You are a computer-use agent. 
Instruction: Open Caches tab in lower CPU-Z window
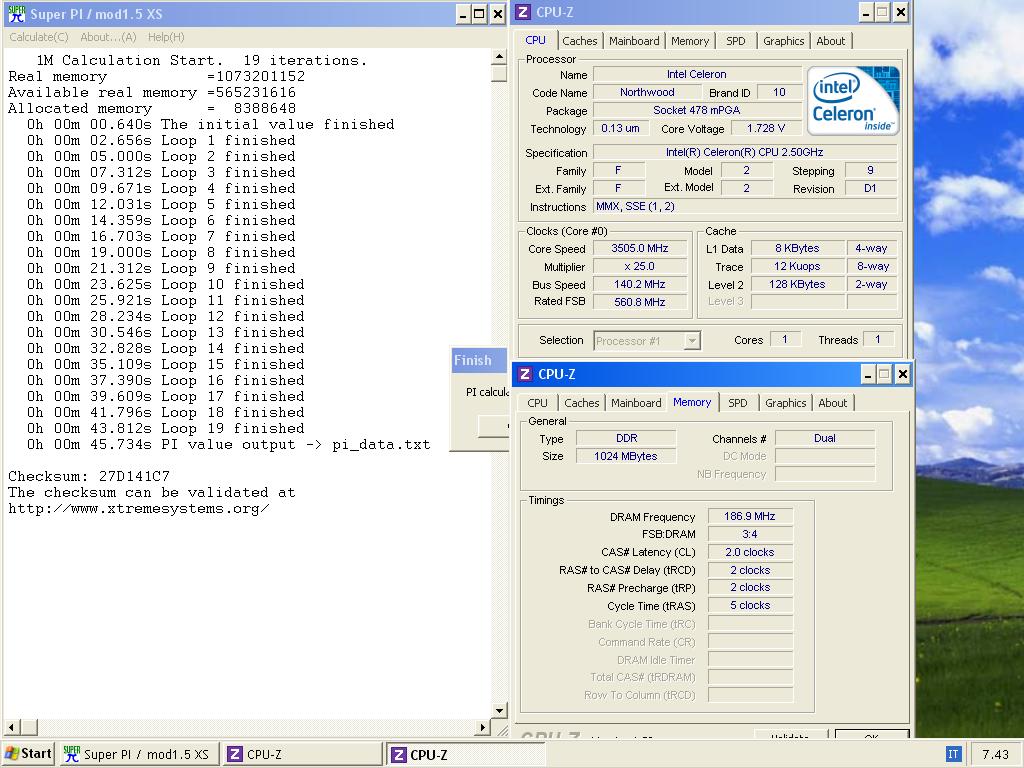(x=582, y=403)
